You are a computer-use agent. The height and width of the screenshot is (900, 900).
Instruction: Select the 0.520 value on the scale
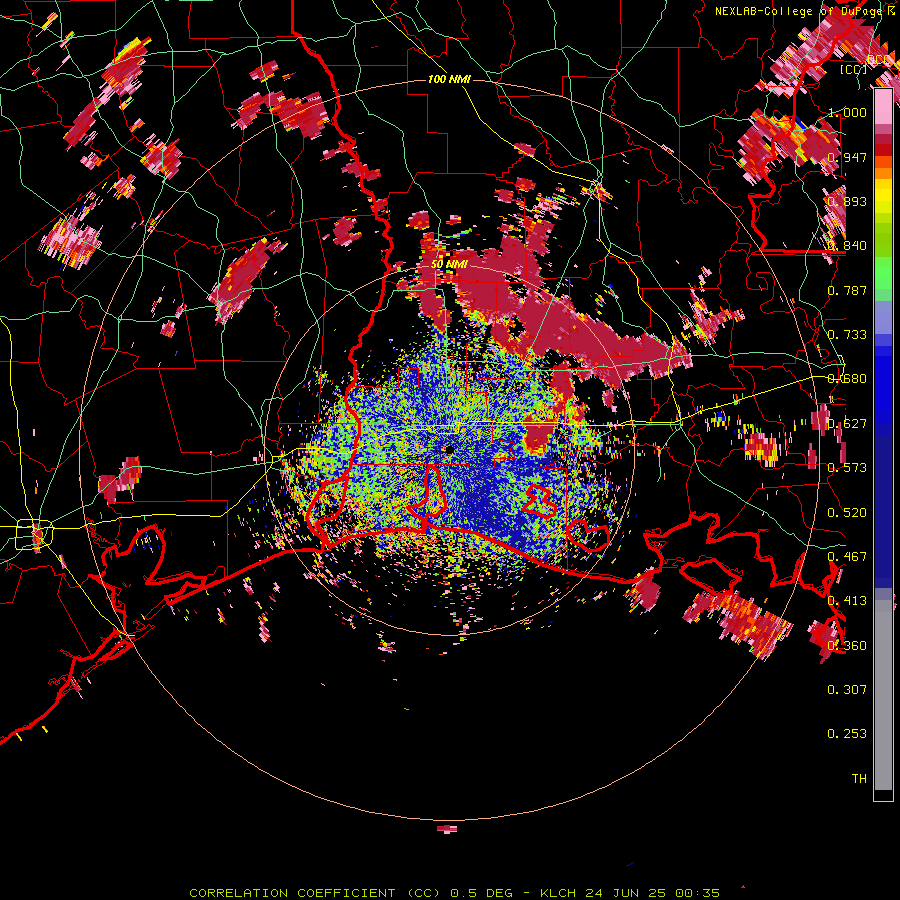pos(847,513)
